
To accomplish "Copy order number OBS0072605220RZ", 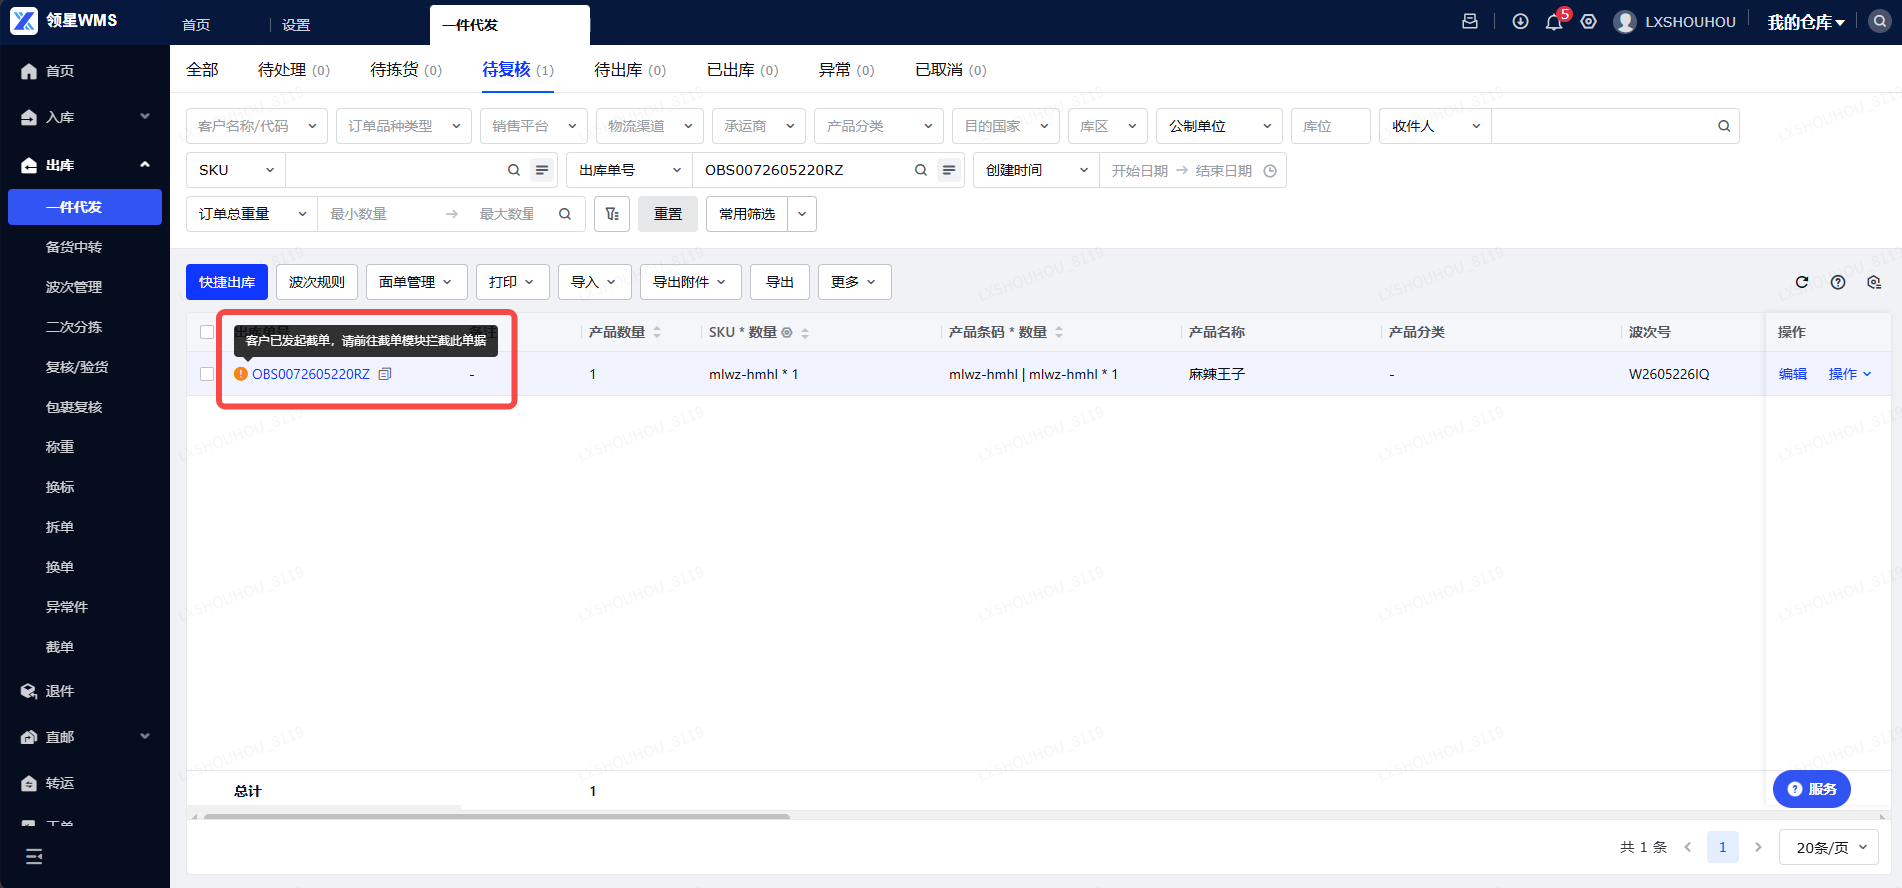I will (x=385, y=374).
